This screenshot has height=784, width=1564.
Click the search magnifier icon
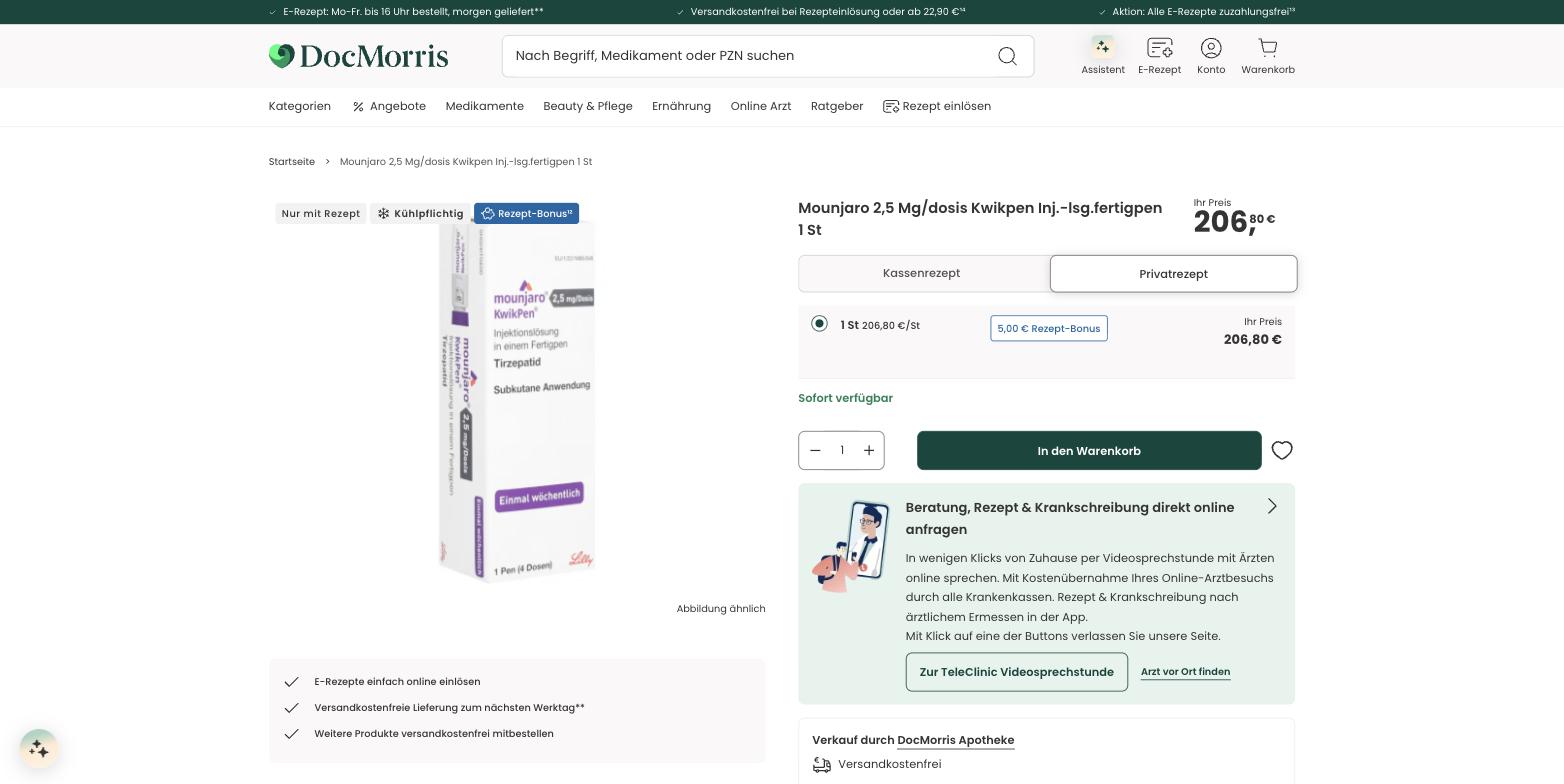click(x=1007, y=56)
